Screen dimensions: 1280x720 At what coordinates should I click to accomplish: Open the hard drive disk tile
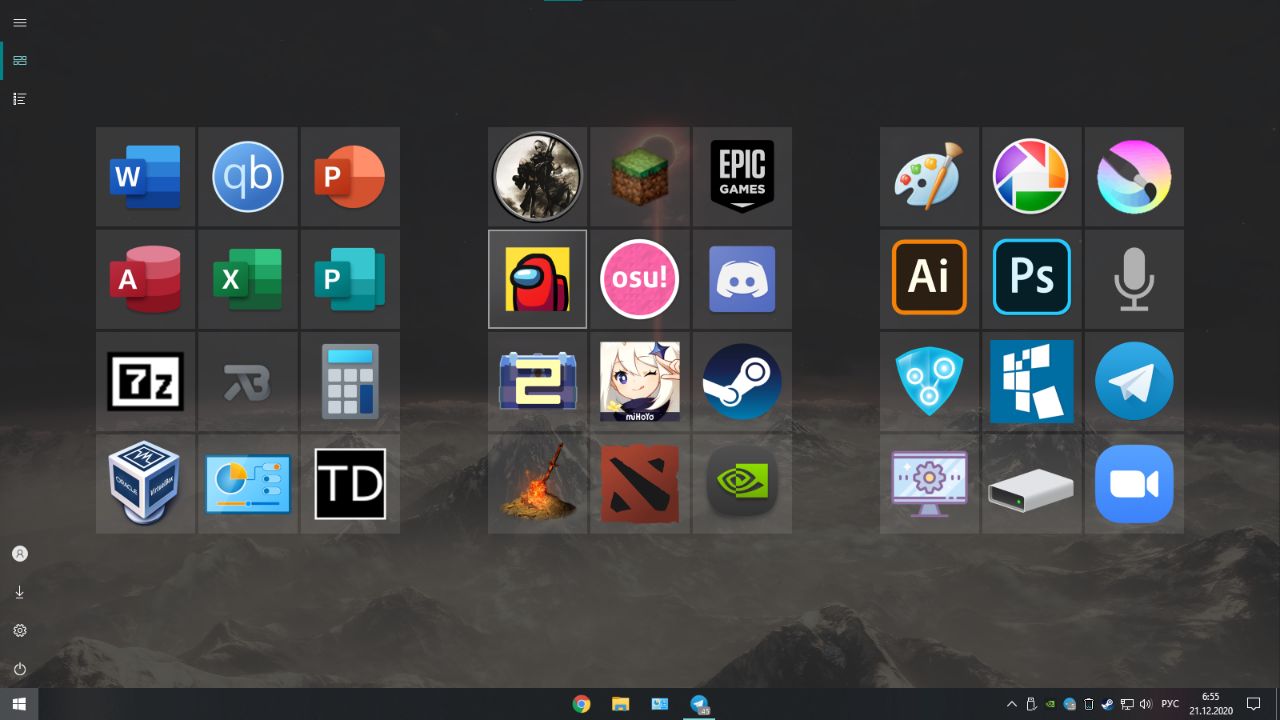1032,484
